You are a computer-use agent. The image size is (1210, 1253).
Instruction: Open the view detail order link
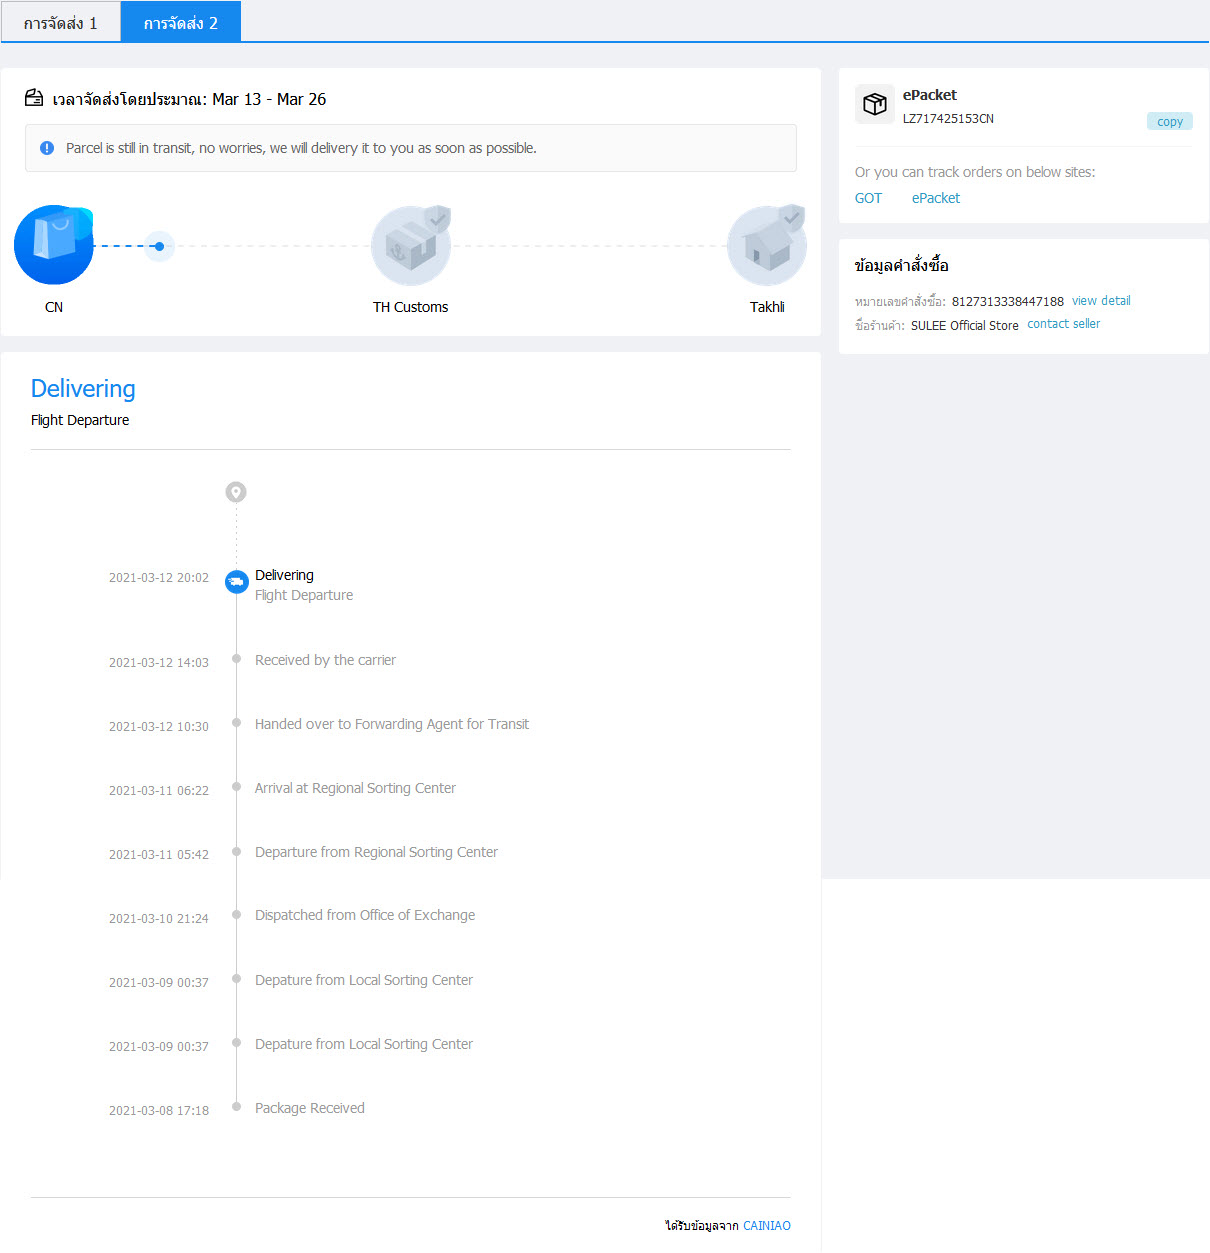[x=1101, y=301]
